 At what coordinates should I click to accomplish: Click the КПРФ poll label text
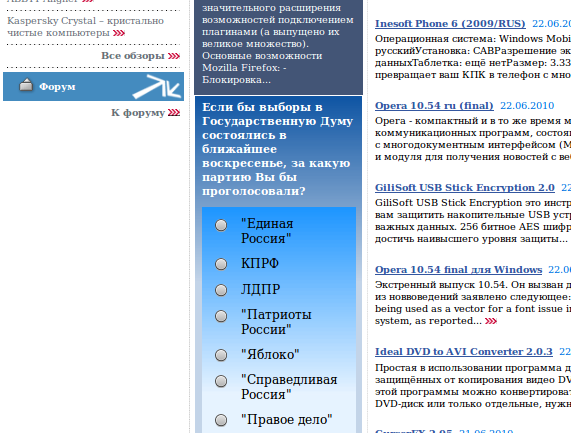coord(260,263)
